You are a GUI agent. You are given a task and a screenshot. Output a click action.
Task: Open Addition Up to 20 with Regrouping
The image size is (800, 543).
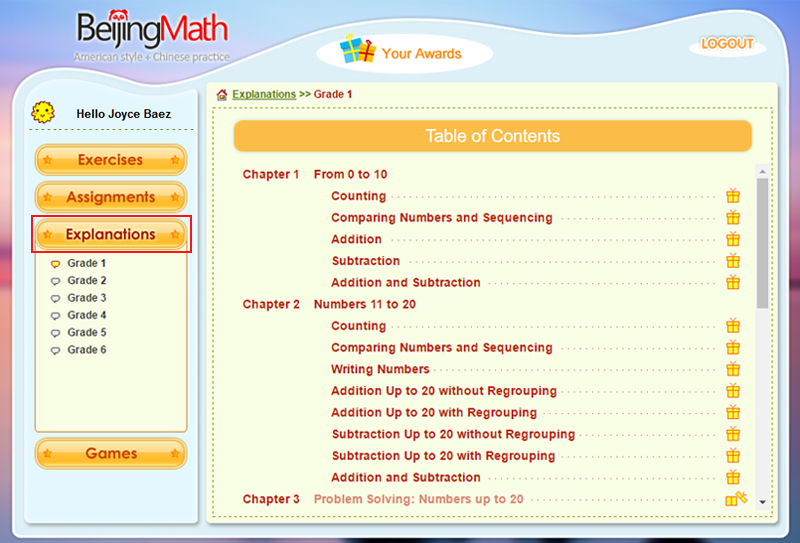[x=434, y=413]
